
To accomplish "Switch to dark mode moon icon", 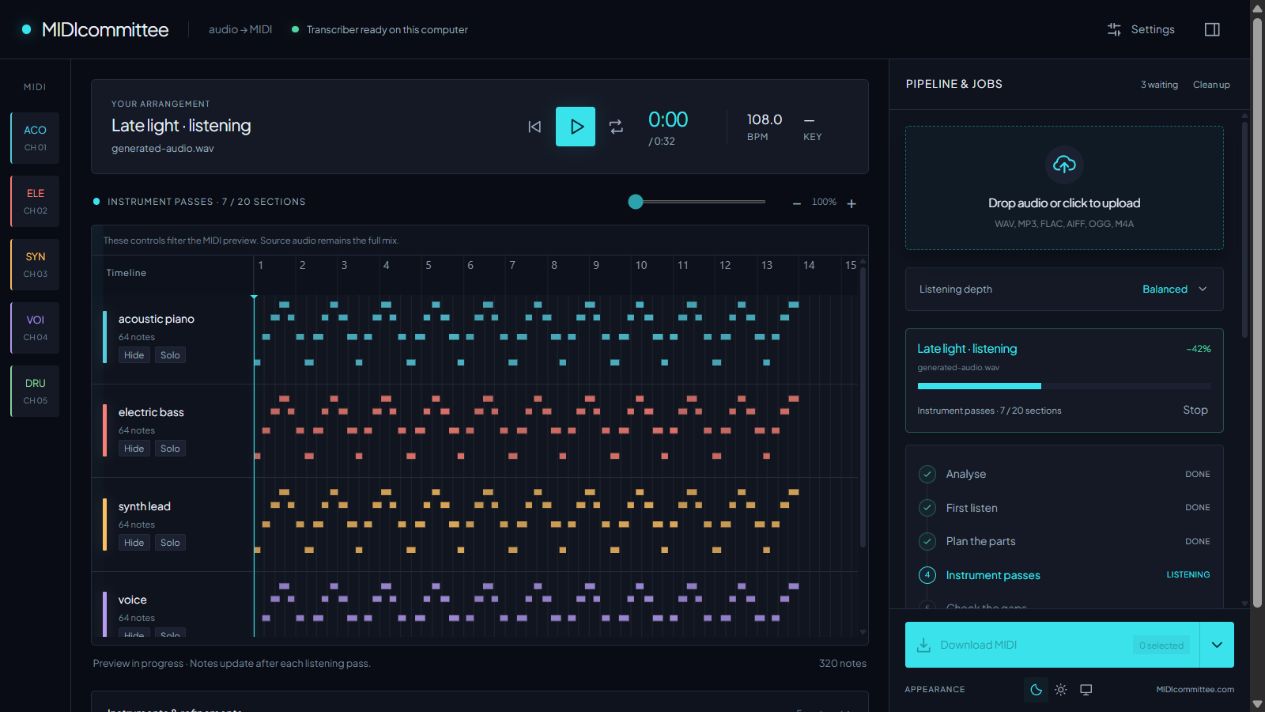I will point(1036,689).
